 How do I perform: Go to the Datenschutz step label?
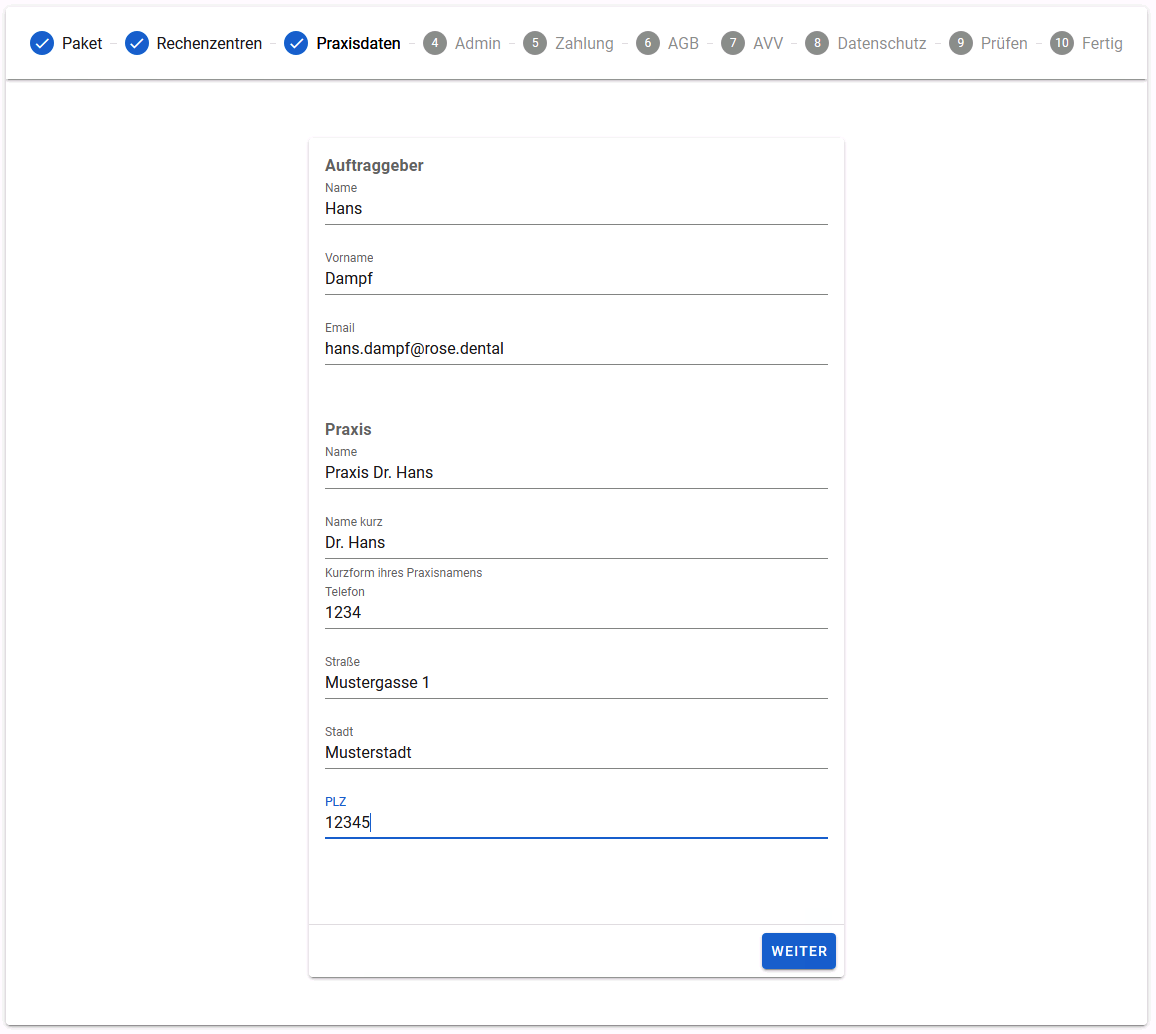(x=882, y=43)
